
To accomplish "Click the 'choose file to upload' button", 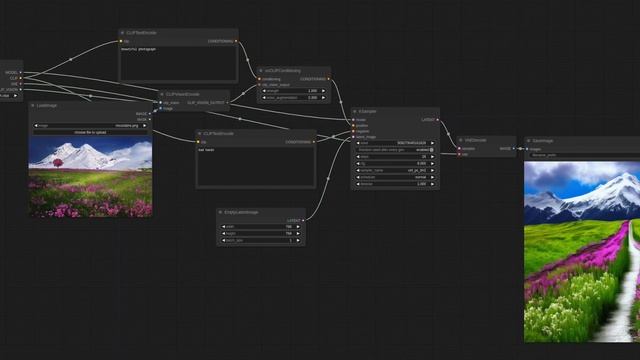I will (90, 132).
